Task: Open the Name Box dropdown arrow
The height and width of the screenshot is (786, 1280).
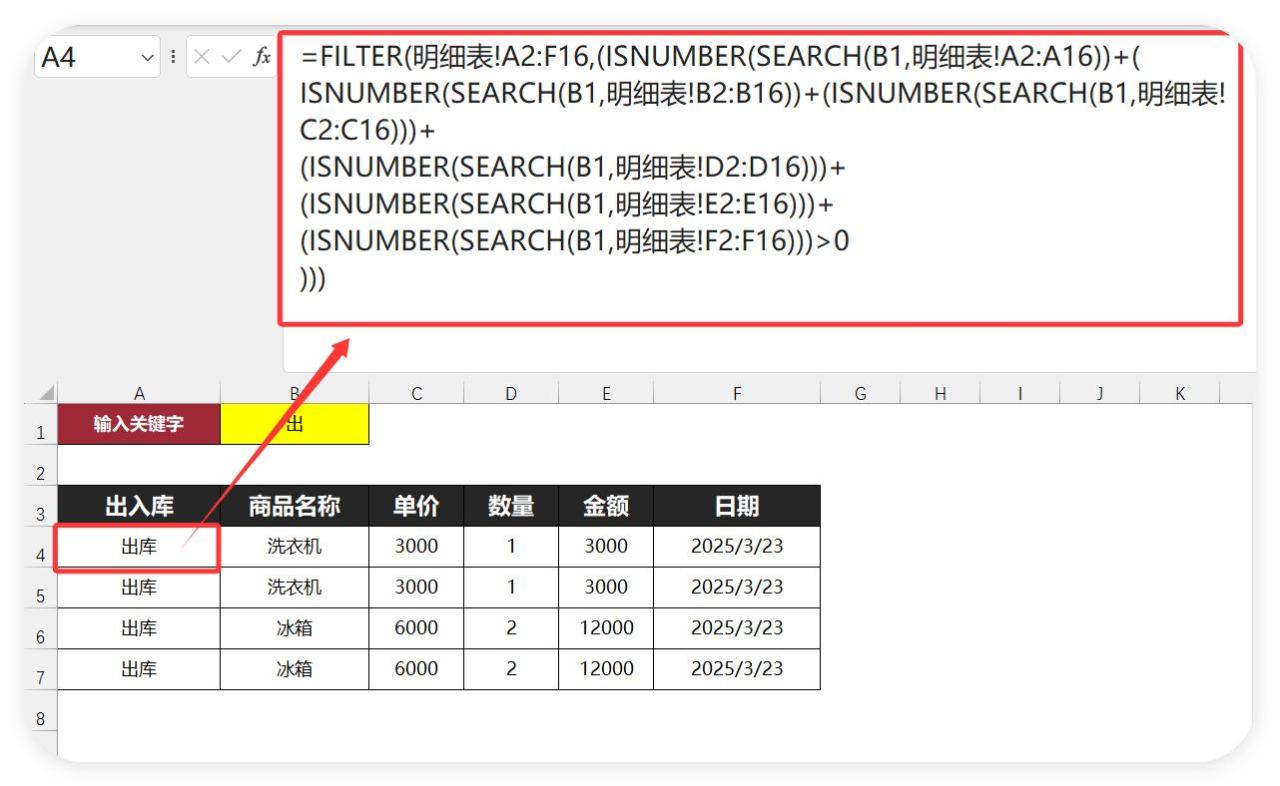Action: 149,58
